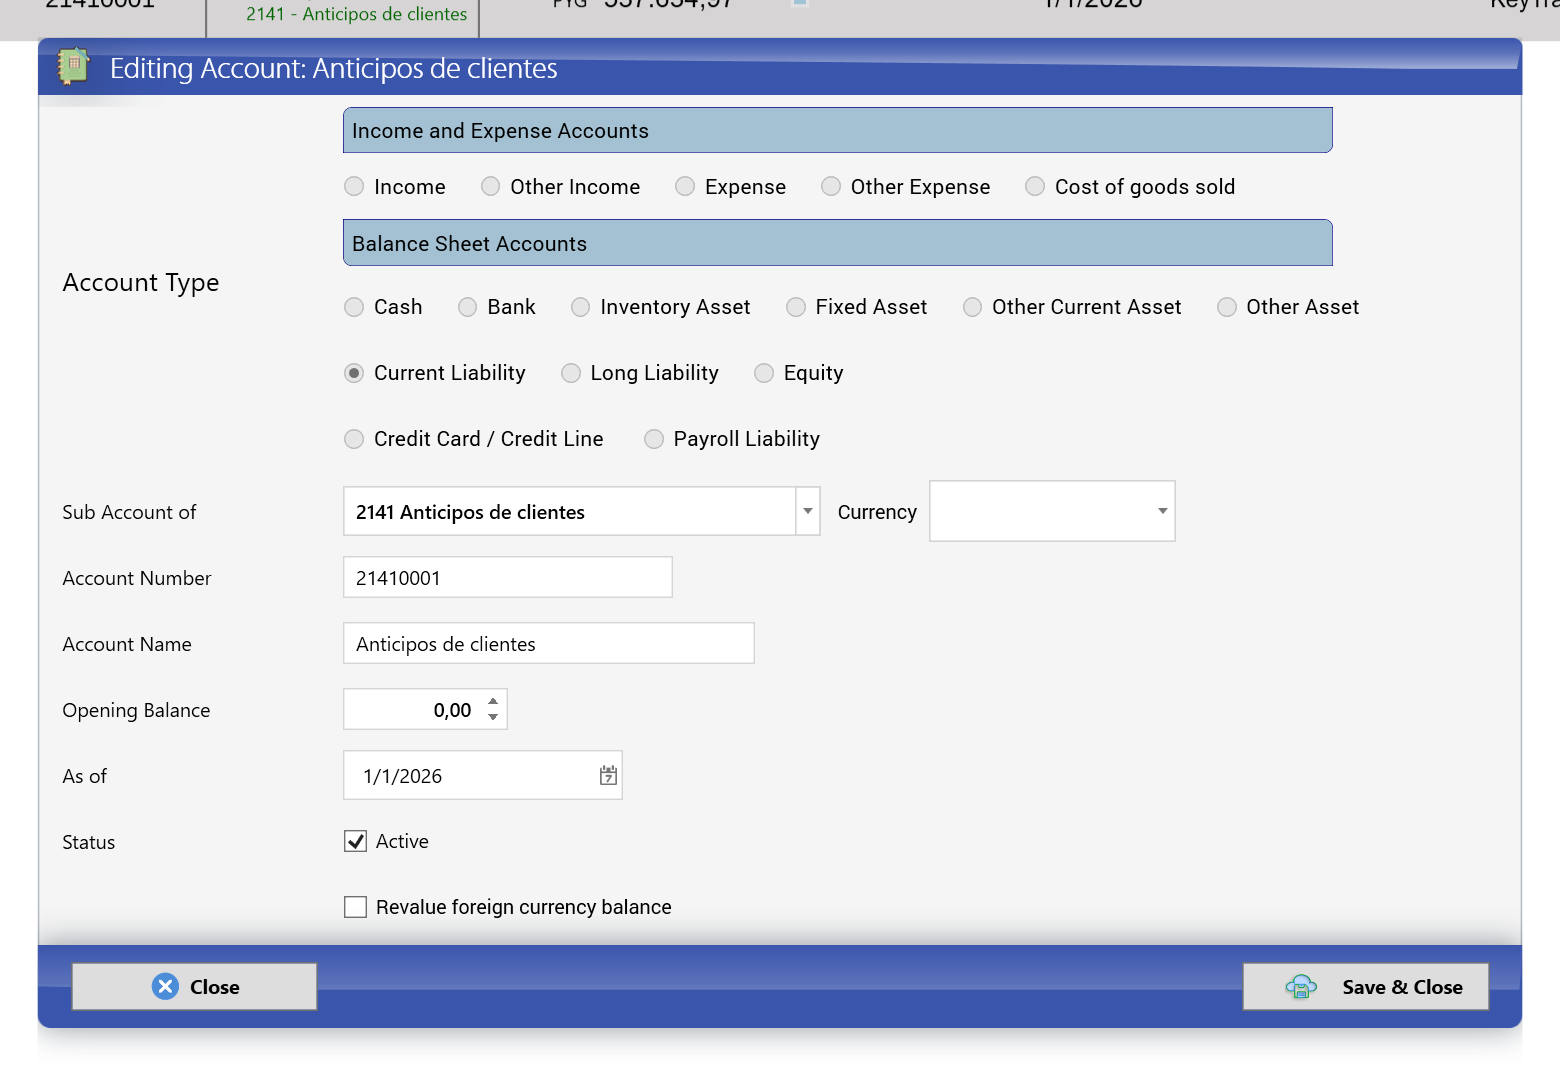Expand the Sub Account of dropdown arrow
The height and width of the screenshot is (1065, 1560).
click(808, 511)
